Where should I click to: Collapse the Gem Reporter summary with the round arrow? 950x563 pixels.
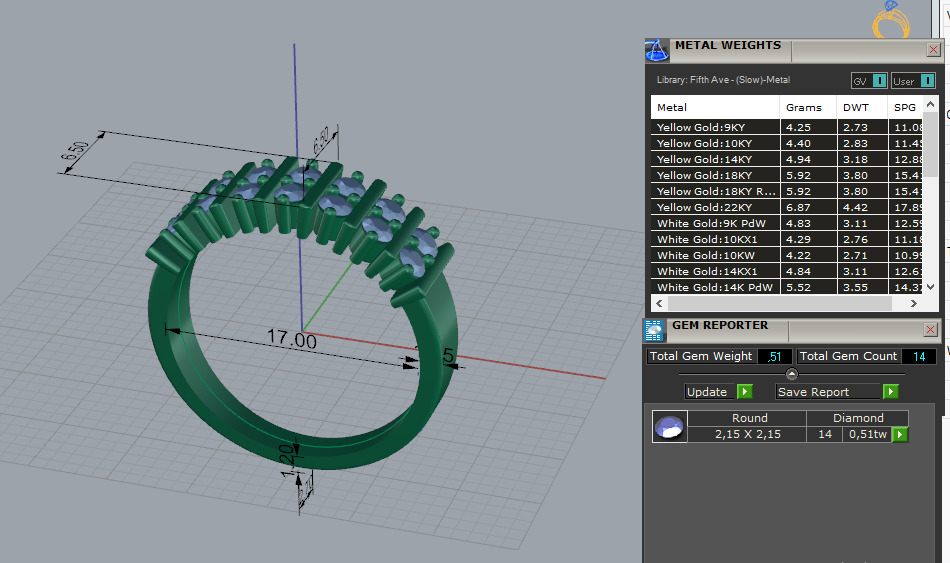pyautogui.click(x=791, y=373)
